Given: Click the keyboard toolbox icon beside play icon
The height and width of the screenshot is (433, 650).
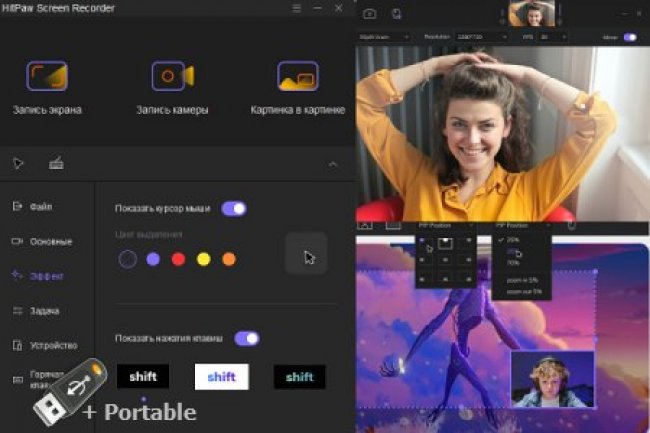Looking at the screenshot, I should pos(56,163).
